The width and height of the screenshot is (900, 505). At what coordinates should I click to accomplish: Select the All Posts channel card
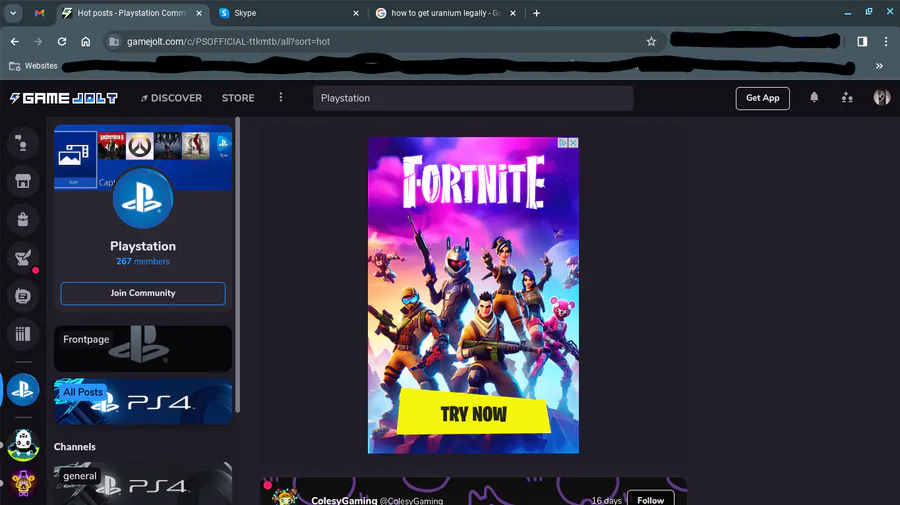143,402
